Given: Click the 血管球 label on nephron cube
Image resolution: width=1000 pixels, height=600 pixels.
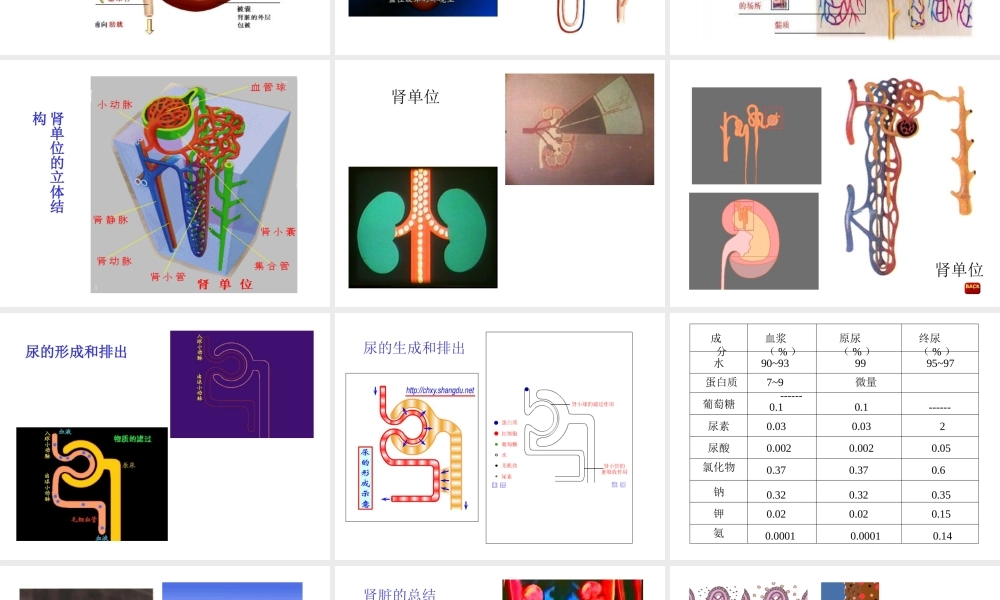Looking at the screenshot, I should (268, 87).
